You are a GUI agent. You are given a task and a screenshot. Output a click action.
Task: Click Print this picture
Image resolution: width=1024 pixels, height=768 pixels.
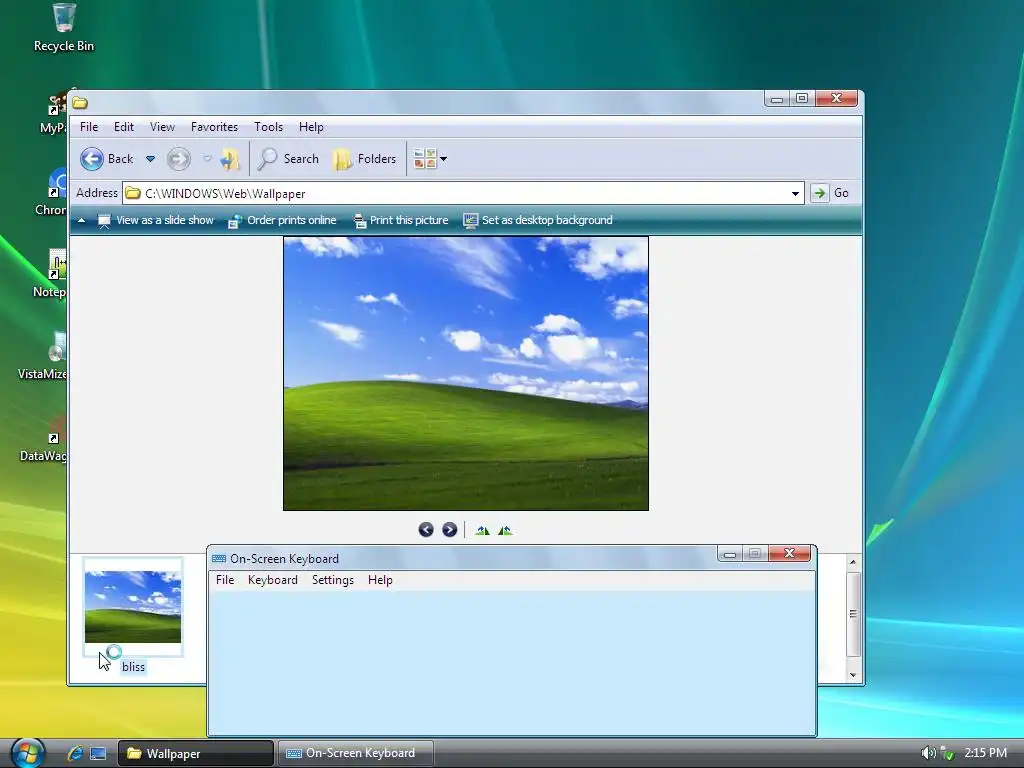click(401, 220)
